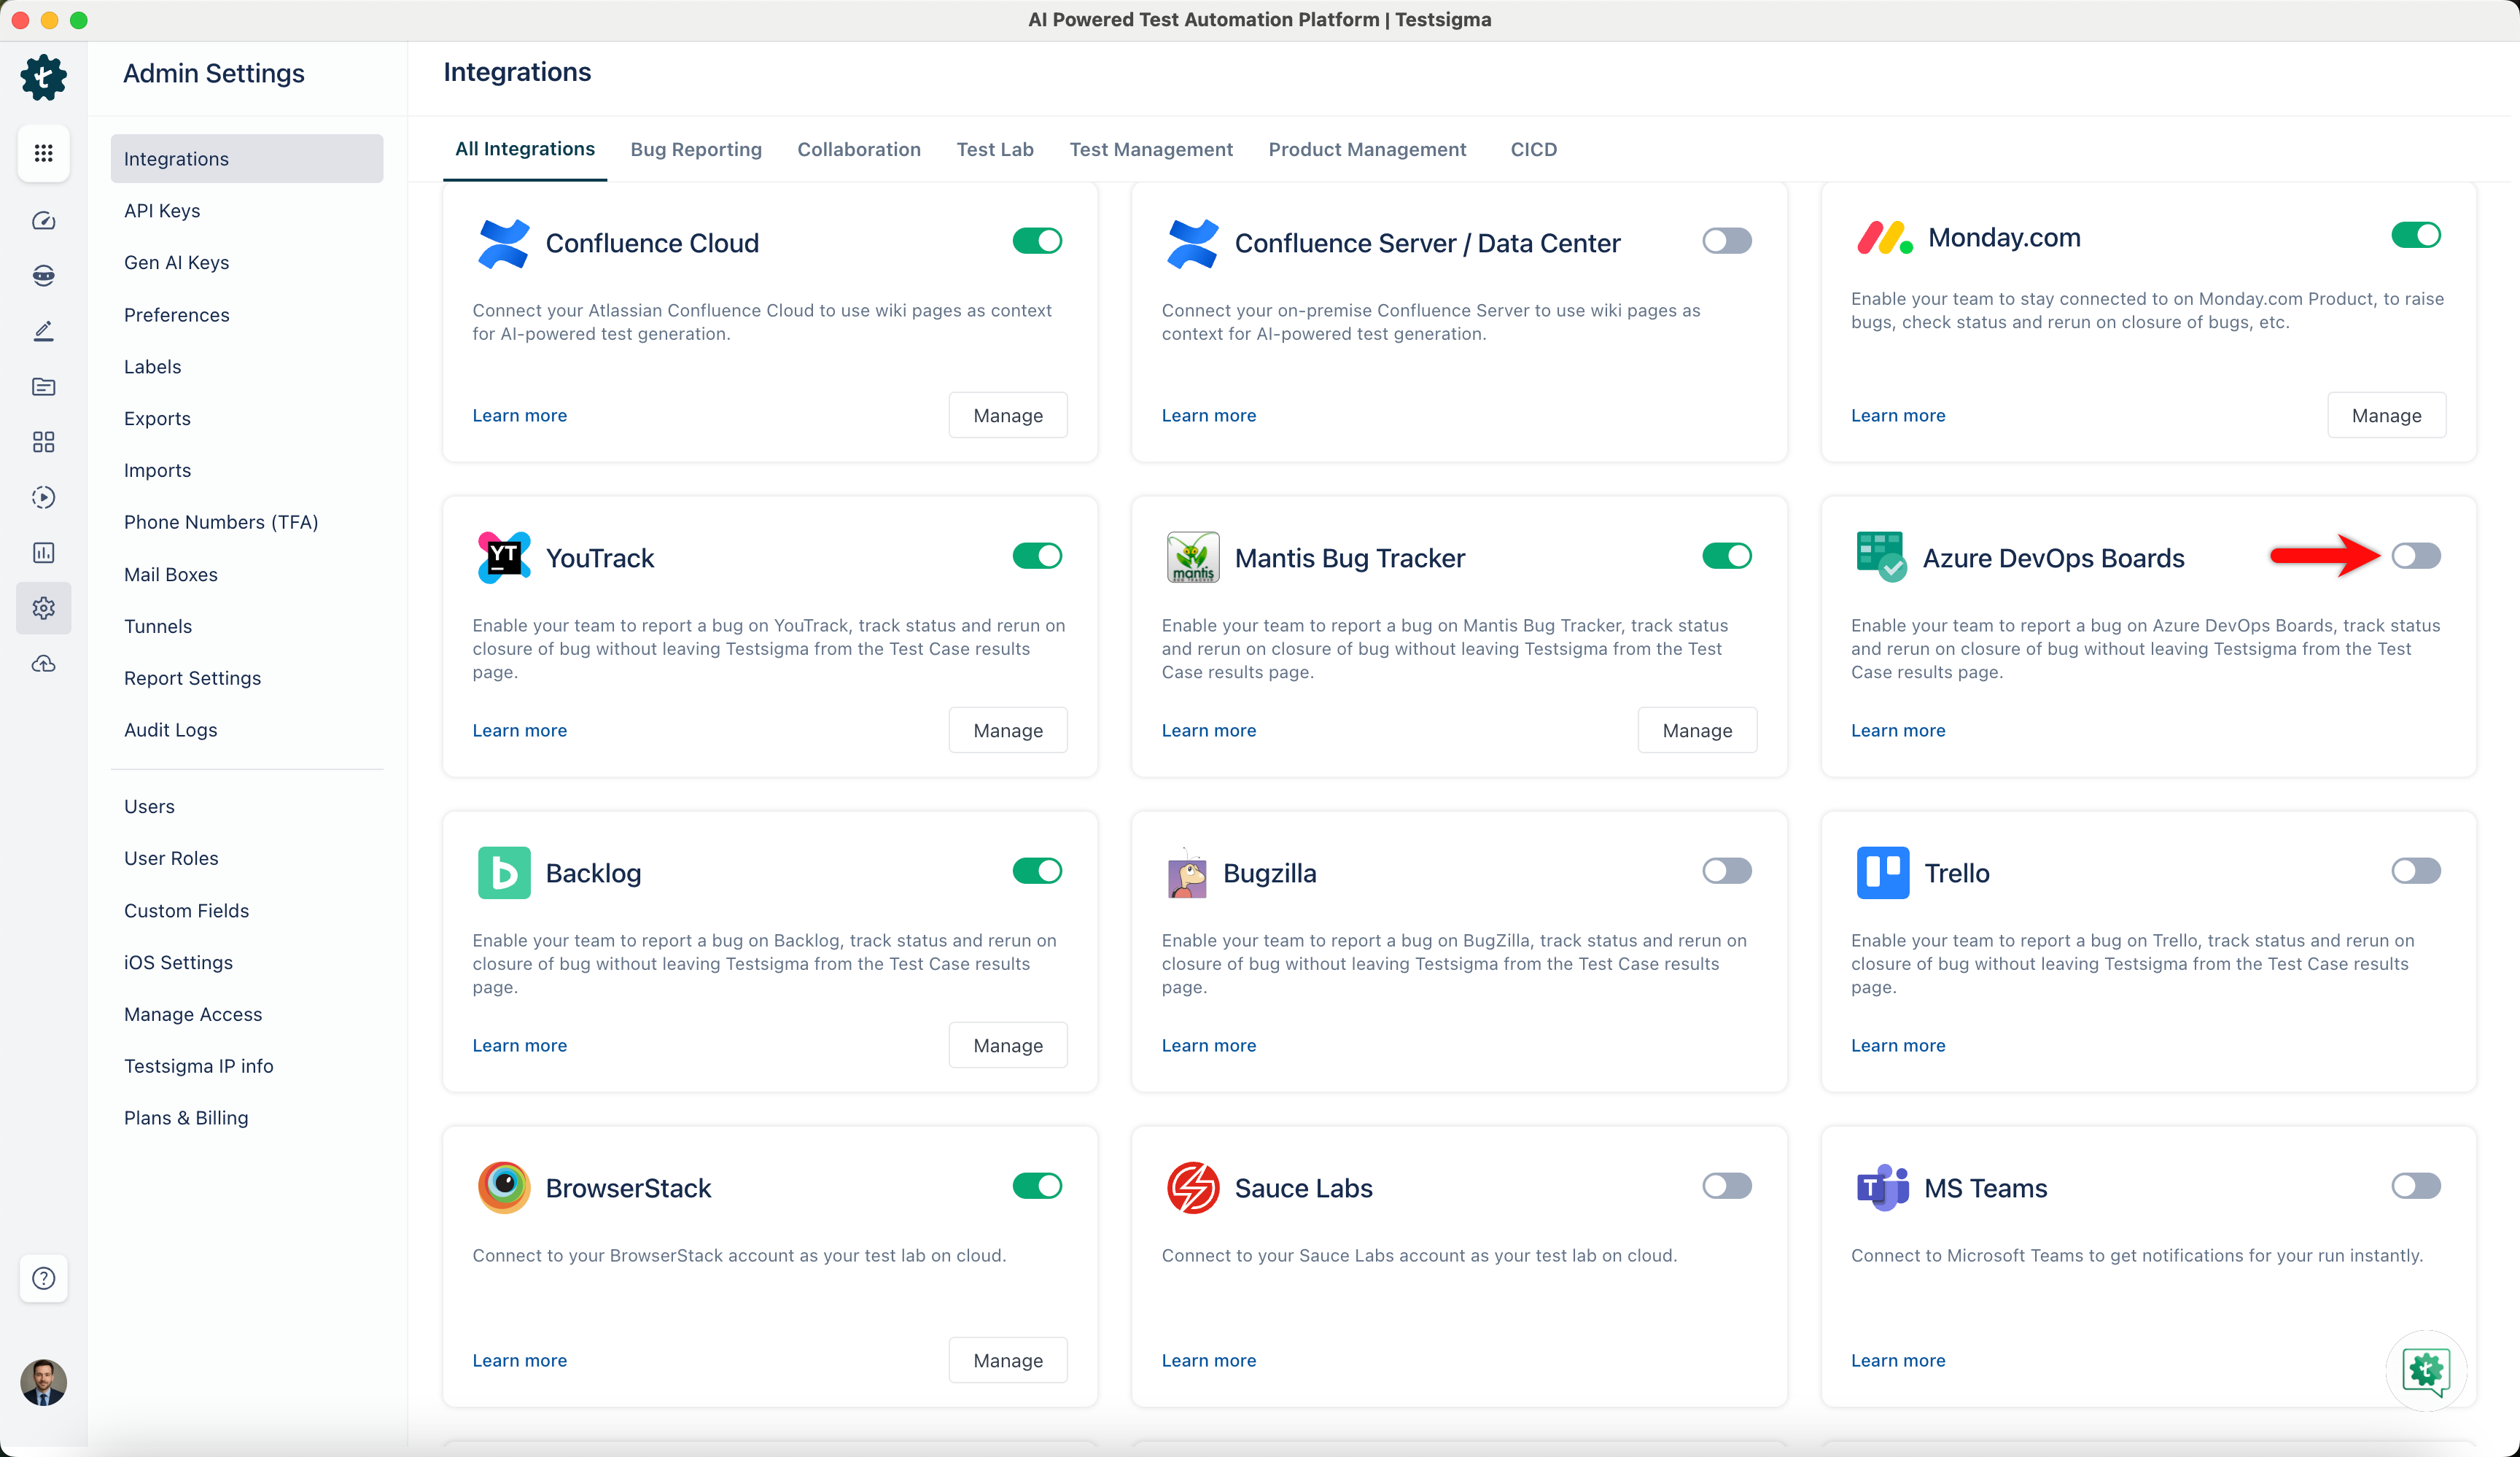Open the four-squares modules icon

43,442
